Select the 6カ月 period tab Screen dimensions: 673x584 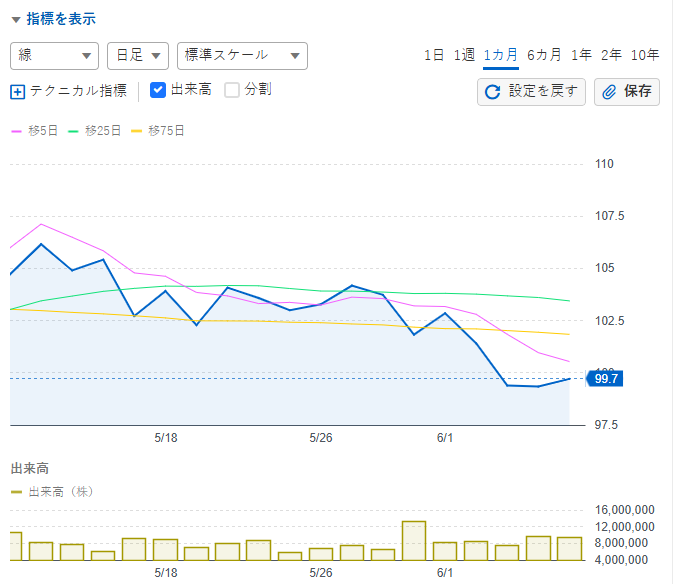544,55
